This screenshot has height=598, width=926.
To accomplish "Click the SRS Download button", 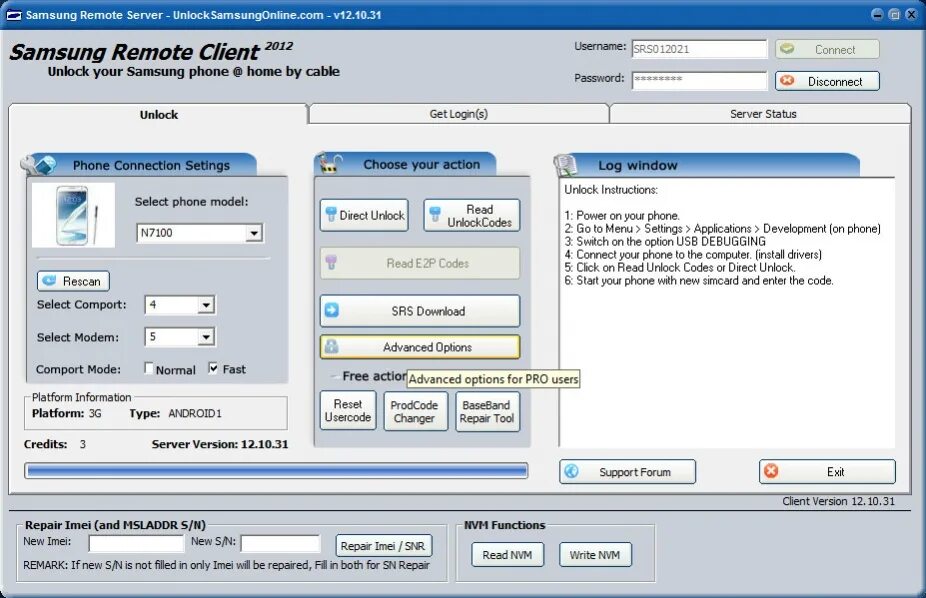I will [x=420, y=311].
